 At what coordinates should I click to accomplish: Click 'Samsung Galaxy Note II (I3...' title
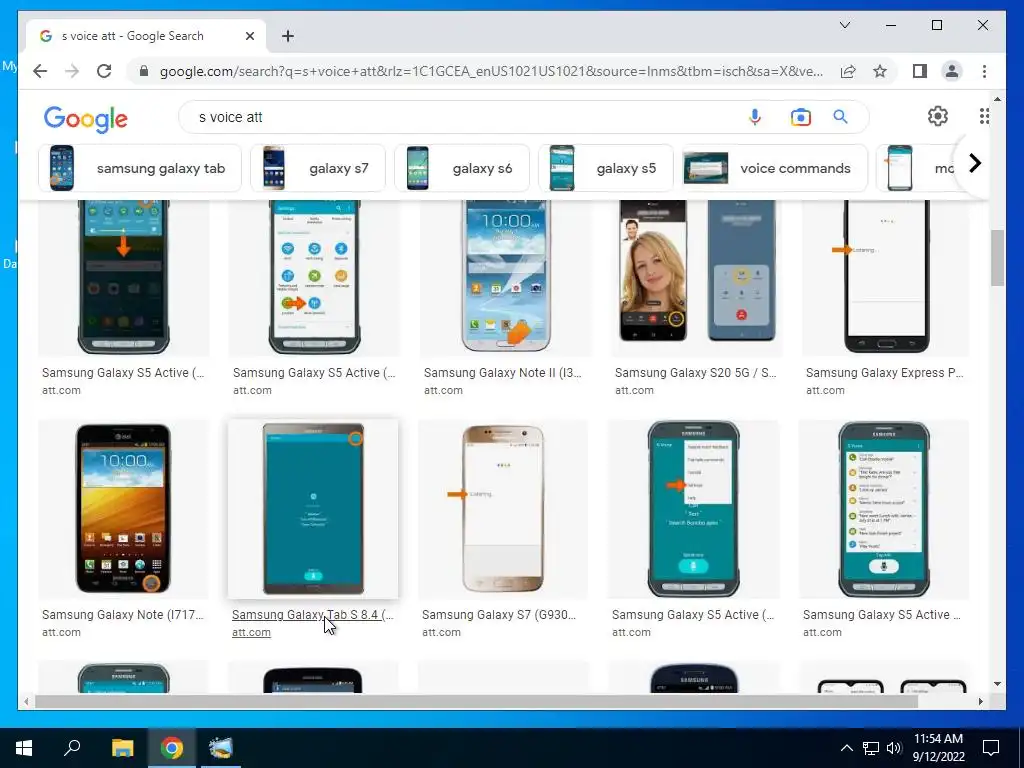coord(502,372)
